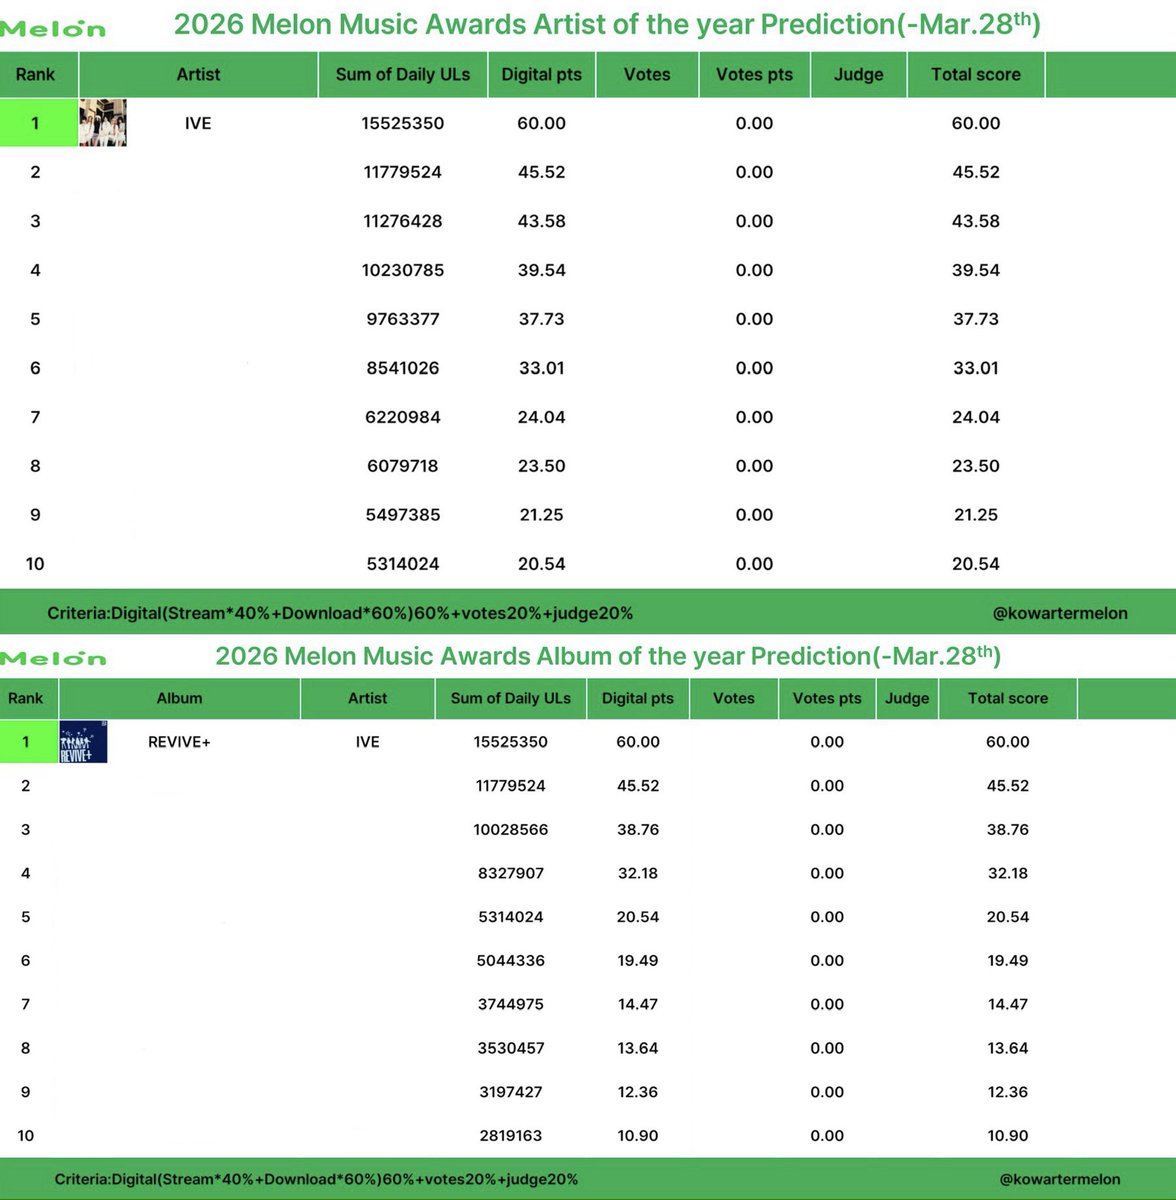Image resolution: width=1176 pixels, height=1200 pixels.
Task: Click 10.90 in the Total score column
Action: tap(1008, 1135)
